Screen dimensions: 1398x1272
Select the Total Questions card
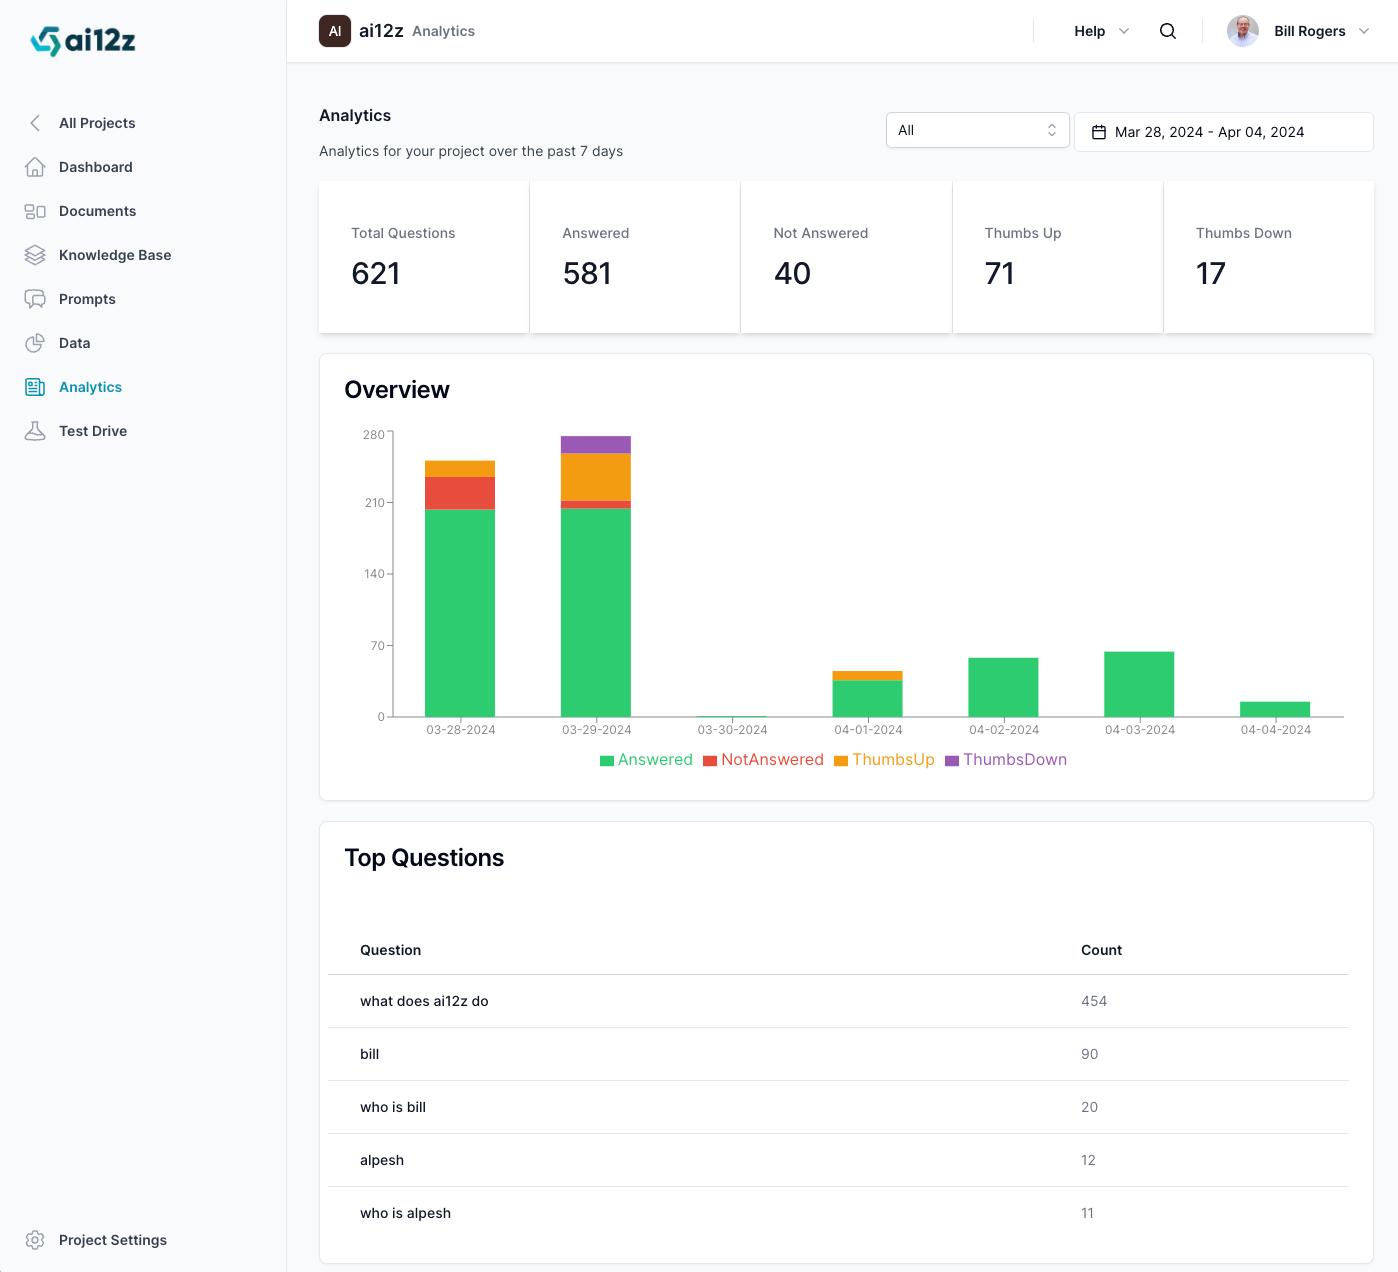pyautogui.click(x=424, y=257)
